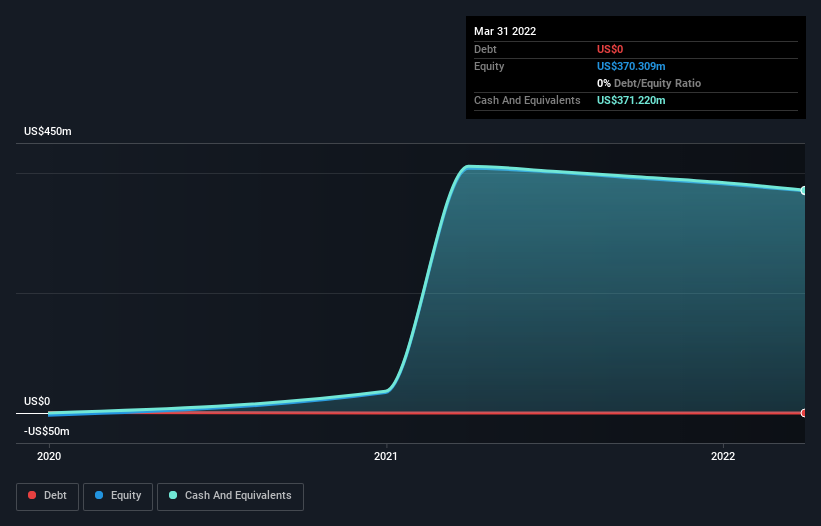This screenshot has width=821, height=526.
Task: Click the 2021 x-axis label
Action: (386, 456)
